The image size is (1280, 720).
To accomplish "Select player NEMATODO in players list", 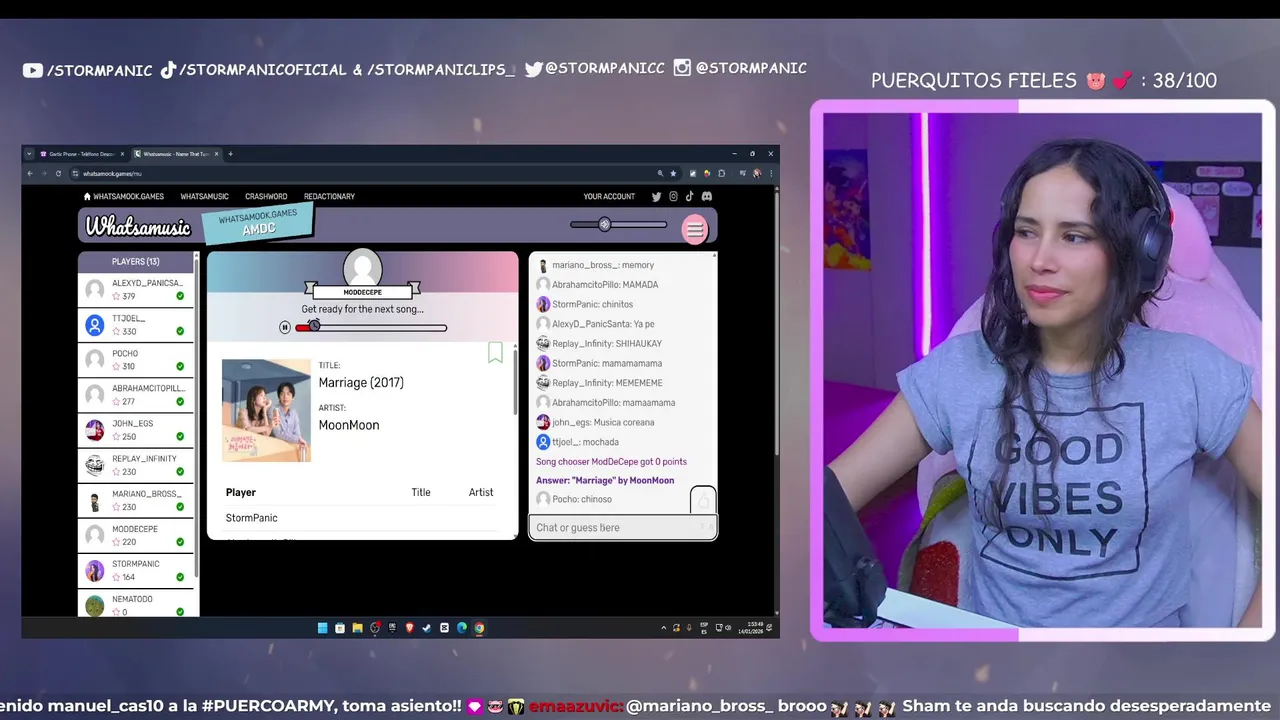I will coord(136,603).
